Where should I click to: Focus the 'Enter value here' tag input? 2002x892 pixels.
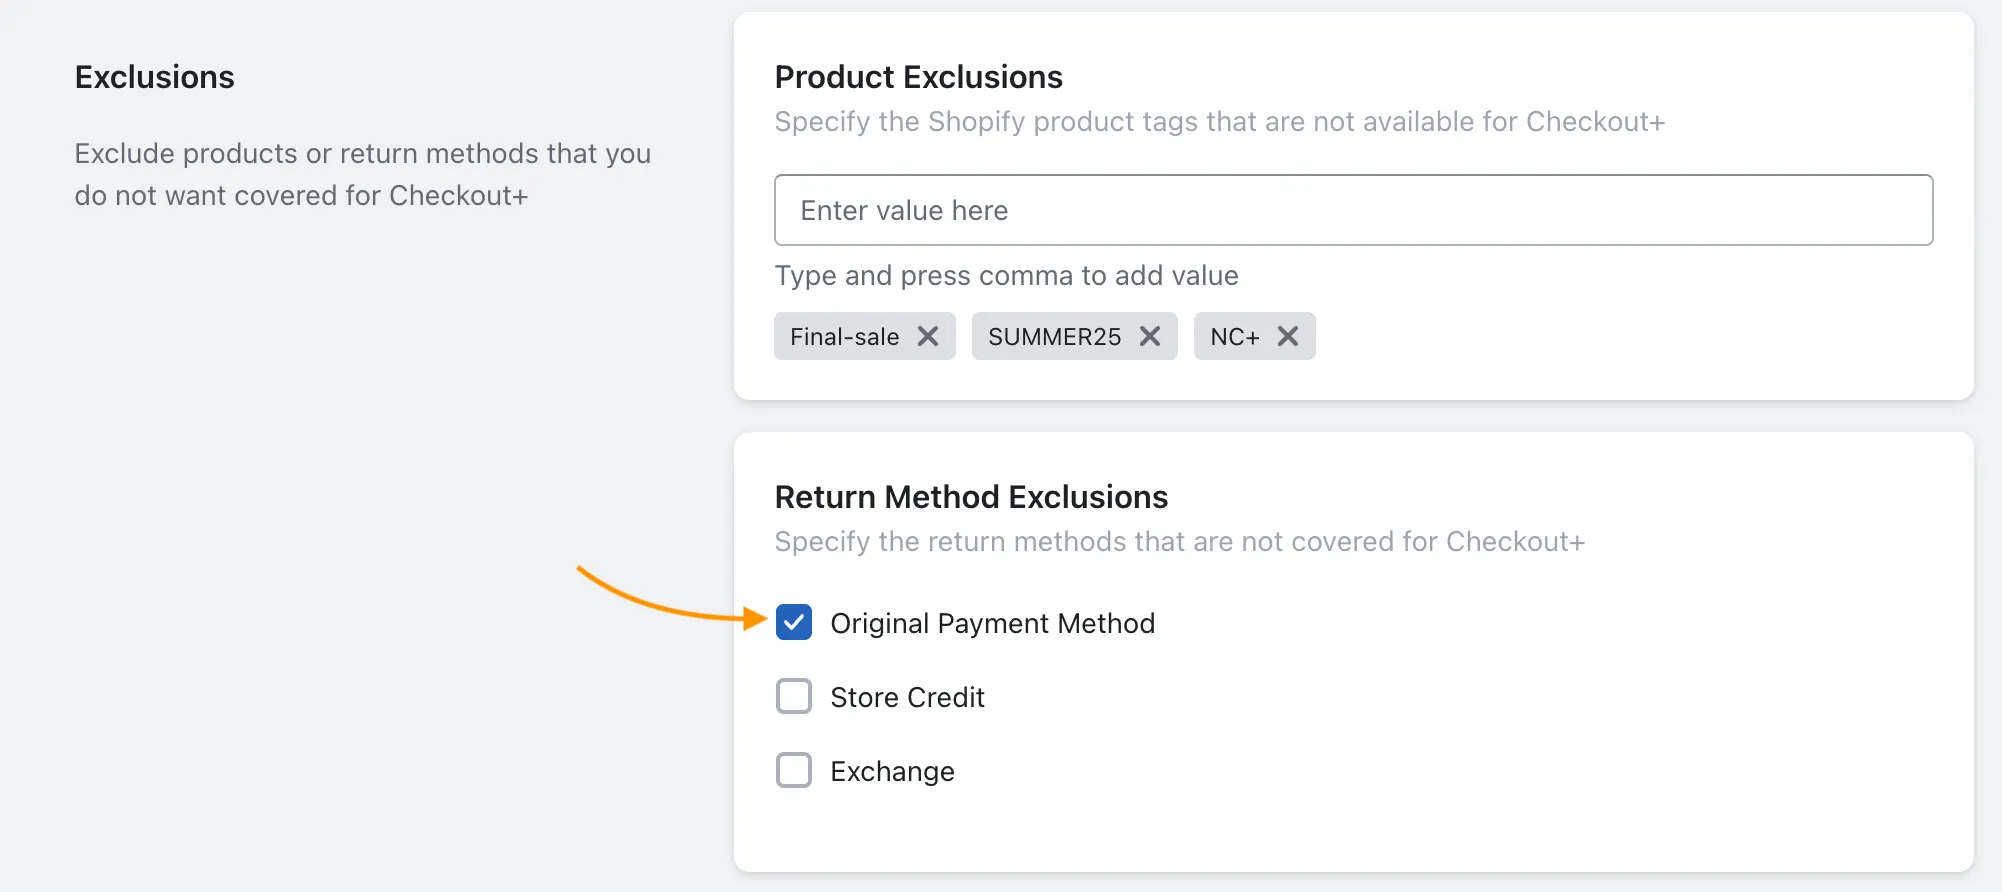click(1353, 211)
